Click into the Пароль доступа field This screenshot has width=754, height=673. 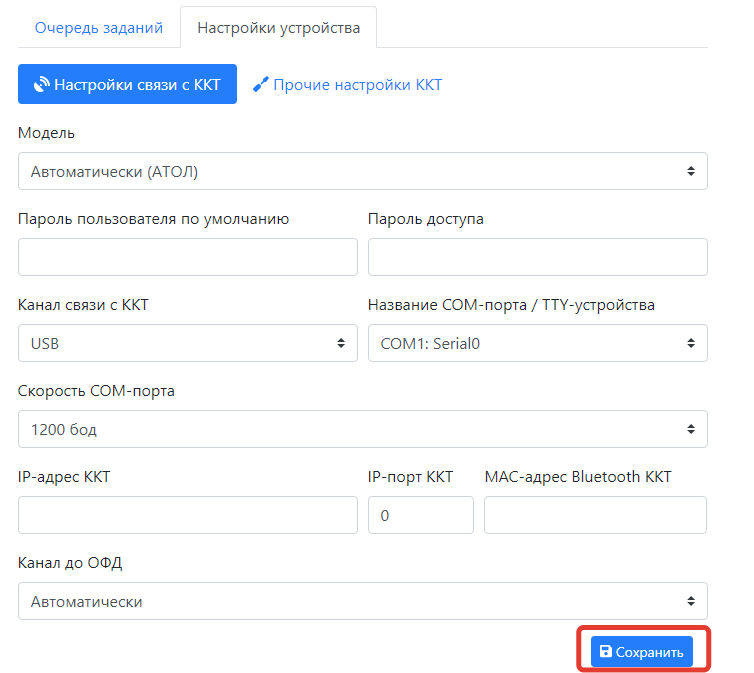click(x=537, y=257)
